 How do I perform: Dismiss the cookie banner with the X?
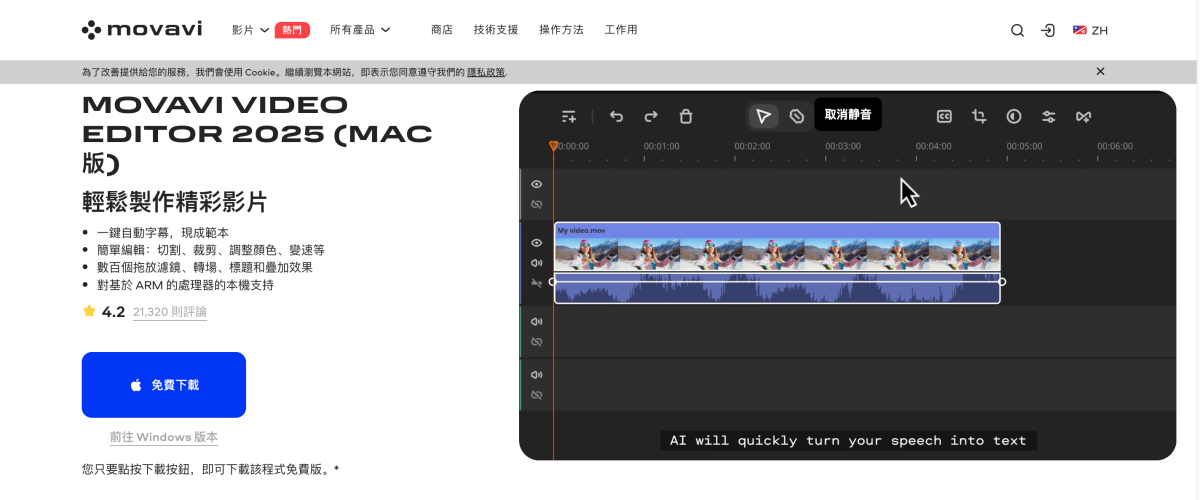[1100, 71]
